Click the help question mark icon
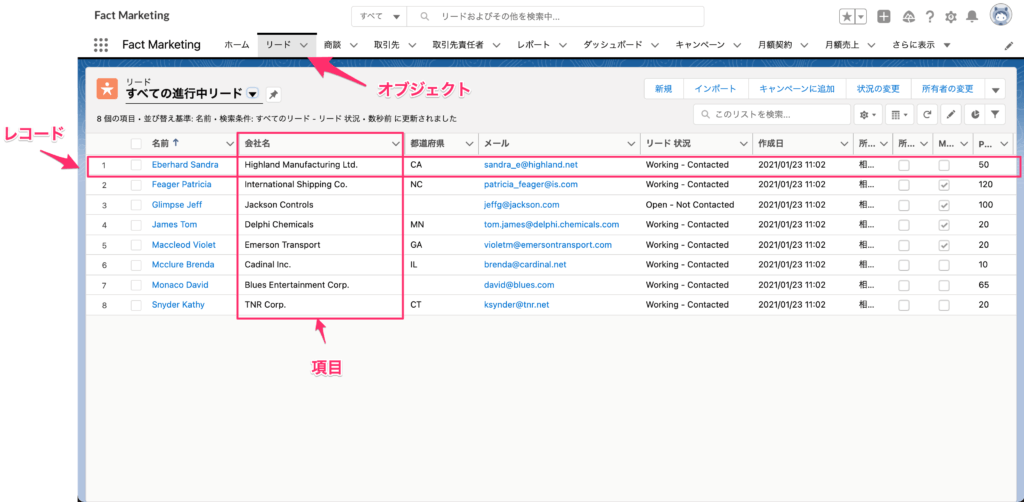The height and width of the screenshot is (502, 1024). pyautogui.click(x=929, y=17)
